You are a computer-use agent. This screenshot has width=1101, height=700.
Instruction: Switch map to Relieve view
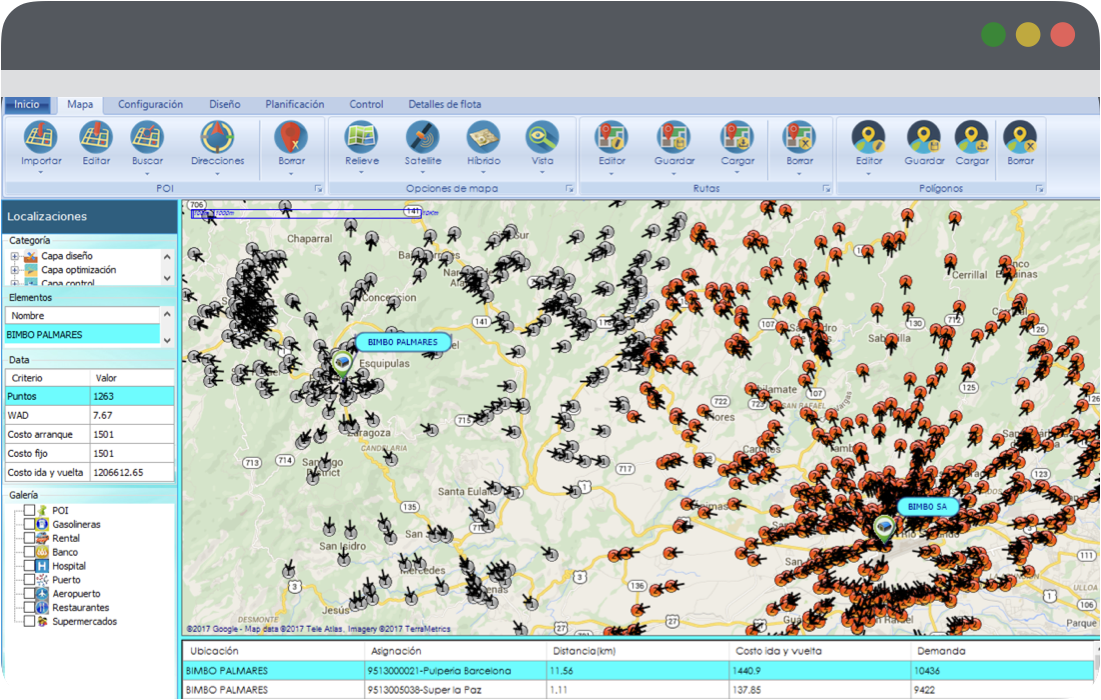coord(362,138)
